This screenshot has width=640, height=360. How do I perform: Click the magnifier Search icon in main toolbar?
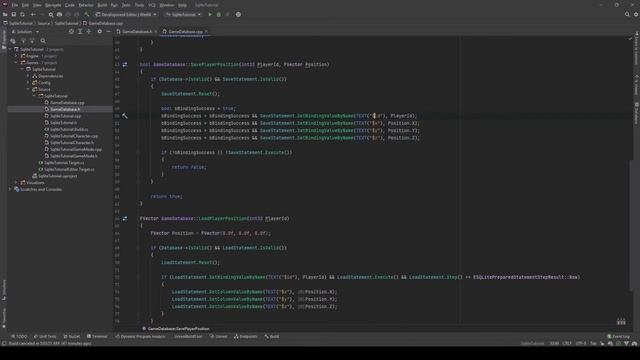(x=51, y=15)
